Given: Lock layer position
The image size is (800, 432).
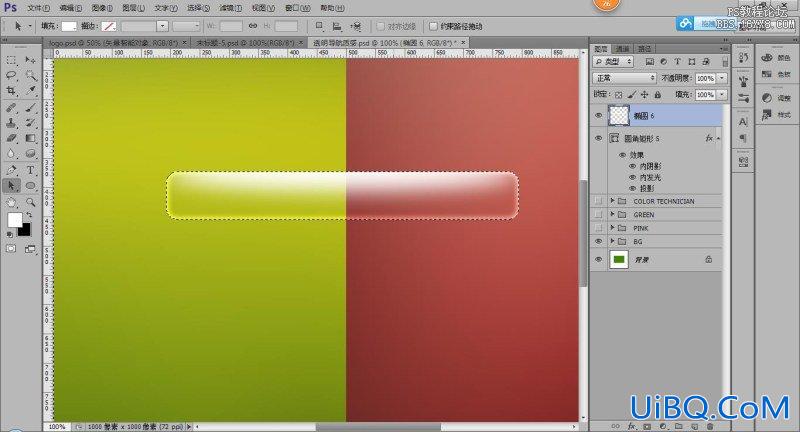Looking at the screenshot, I should (644, 95).
